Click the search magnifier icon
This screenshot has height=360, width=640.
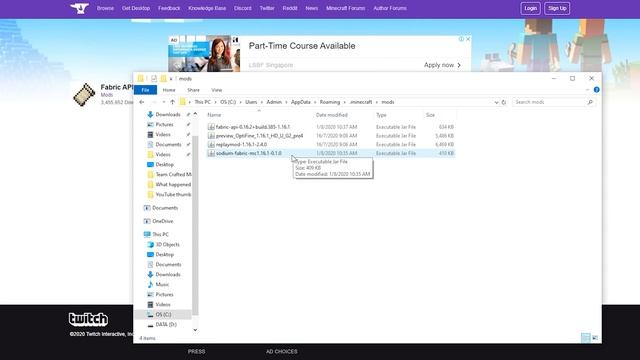pos(590,102)
